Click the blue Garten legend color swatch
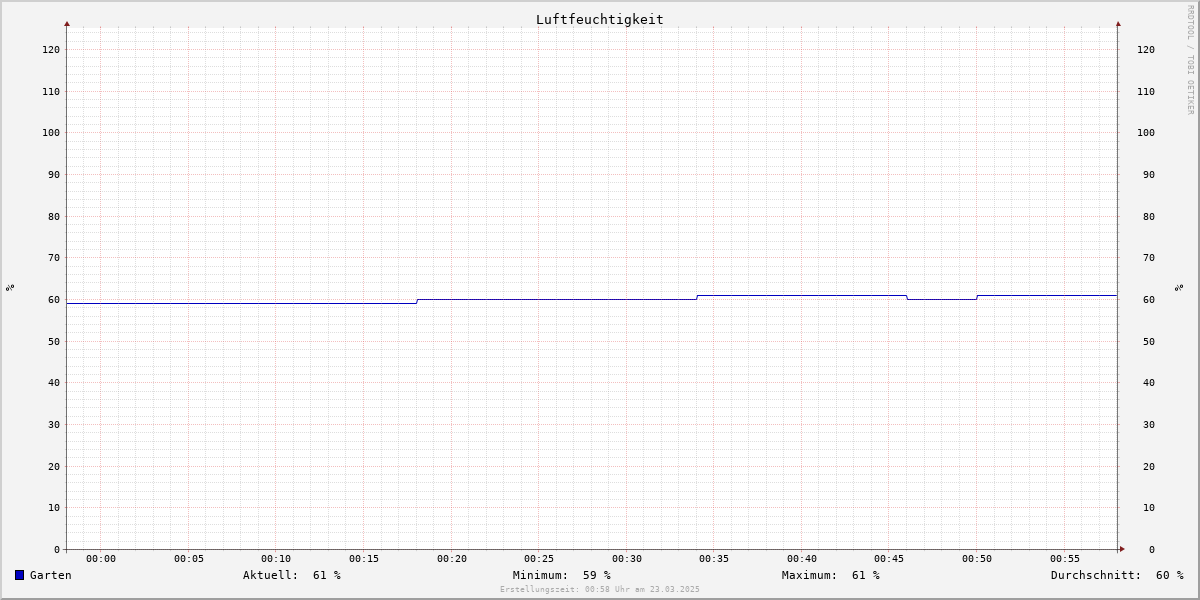 pyautogui.click(x=19, y=575)
